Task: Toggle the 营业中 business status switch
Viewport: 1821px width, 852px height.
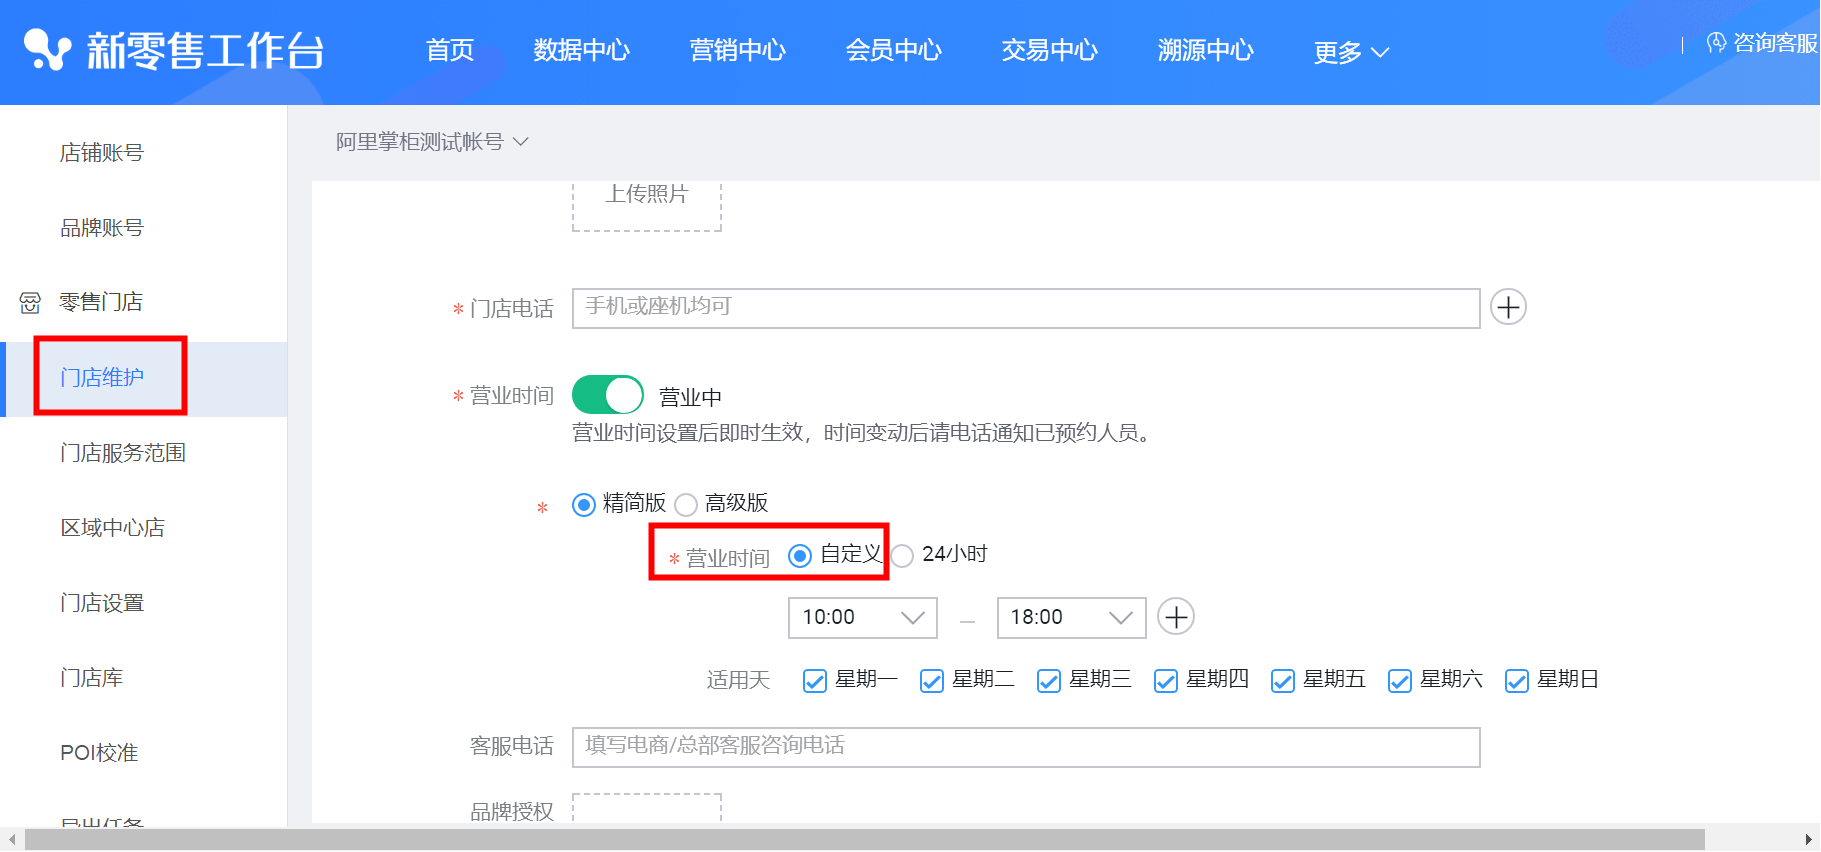Action: (x=608, y=395)
